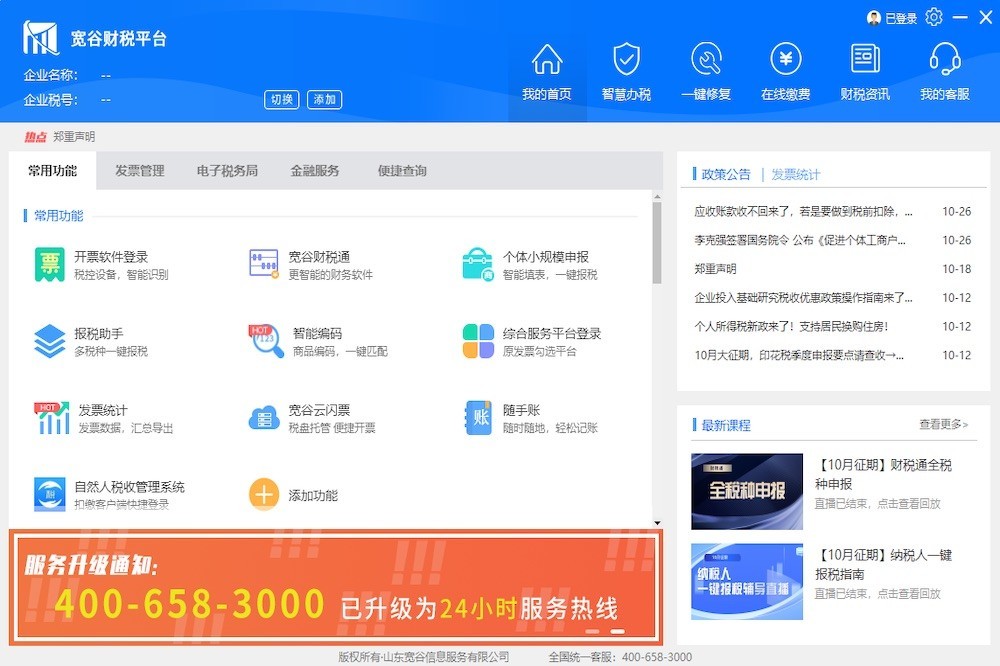Open settings gear in title bar
1000x666 pixels.
tap(934, 17)
